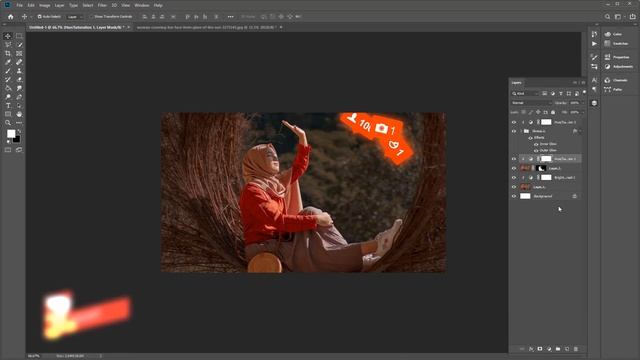This screenshot has height=360, width=640.
Task: Open the Edit Toolbar ellipsis
Action: (19, 123)
